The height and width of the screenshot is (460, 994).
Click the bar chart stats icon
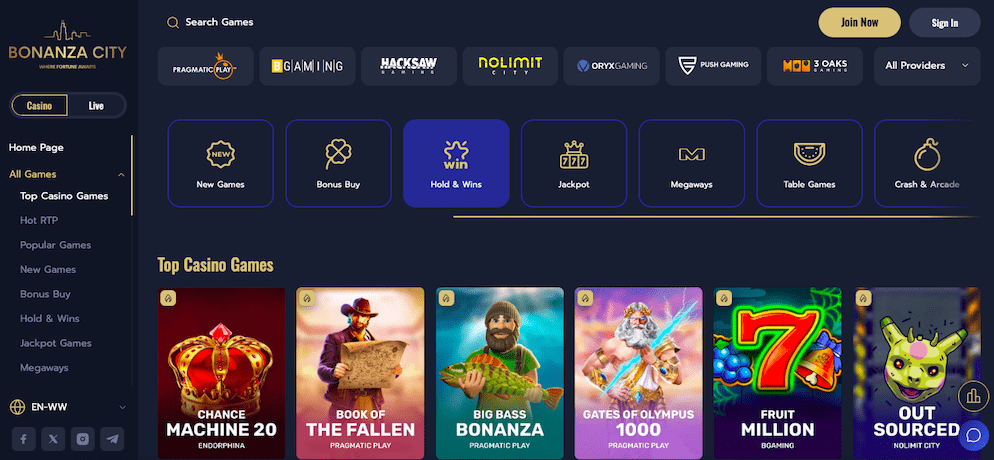pyautogui.click(x=973, y=397)
